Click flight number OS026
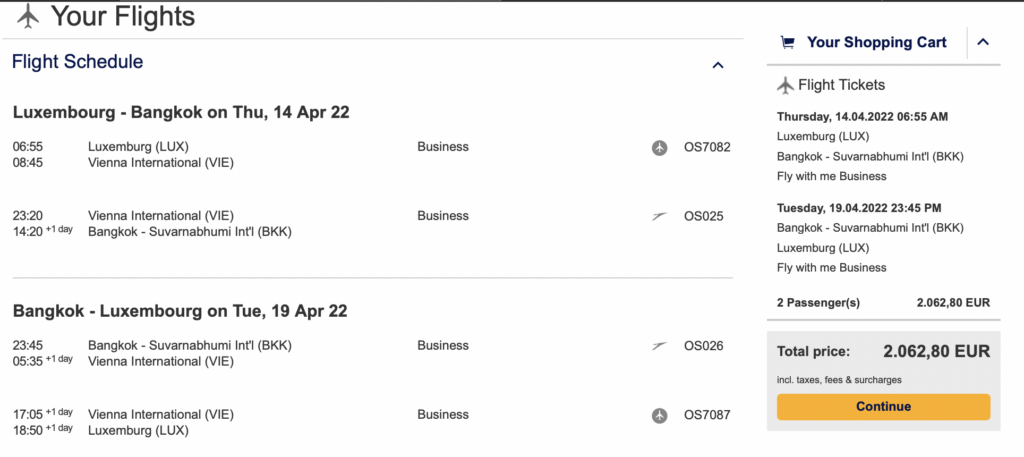 click(703, 346)
